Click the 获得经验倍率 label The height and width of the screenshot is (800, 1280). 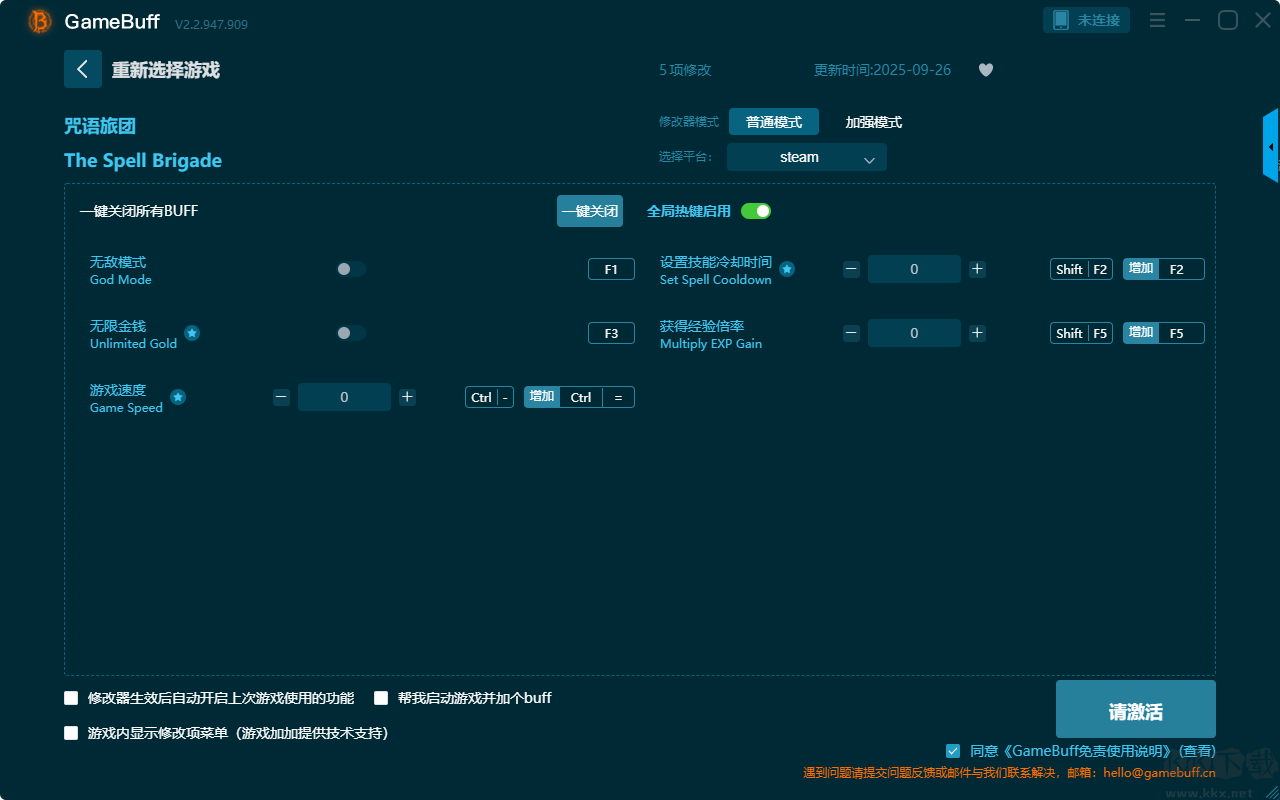click(702, 326)
